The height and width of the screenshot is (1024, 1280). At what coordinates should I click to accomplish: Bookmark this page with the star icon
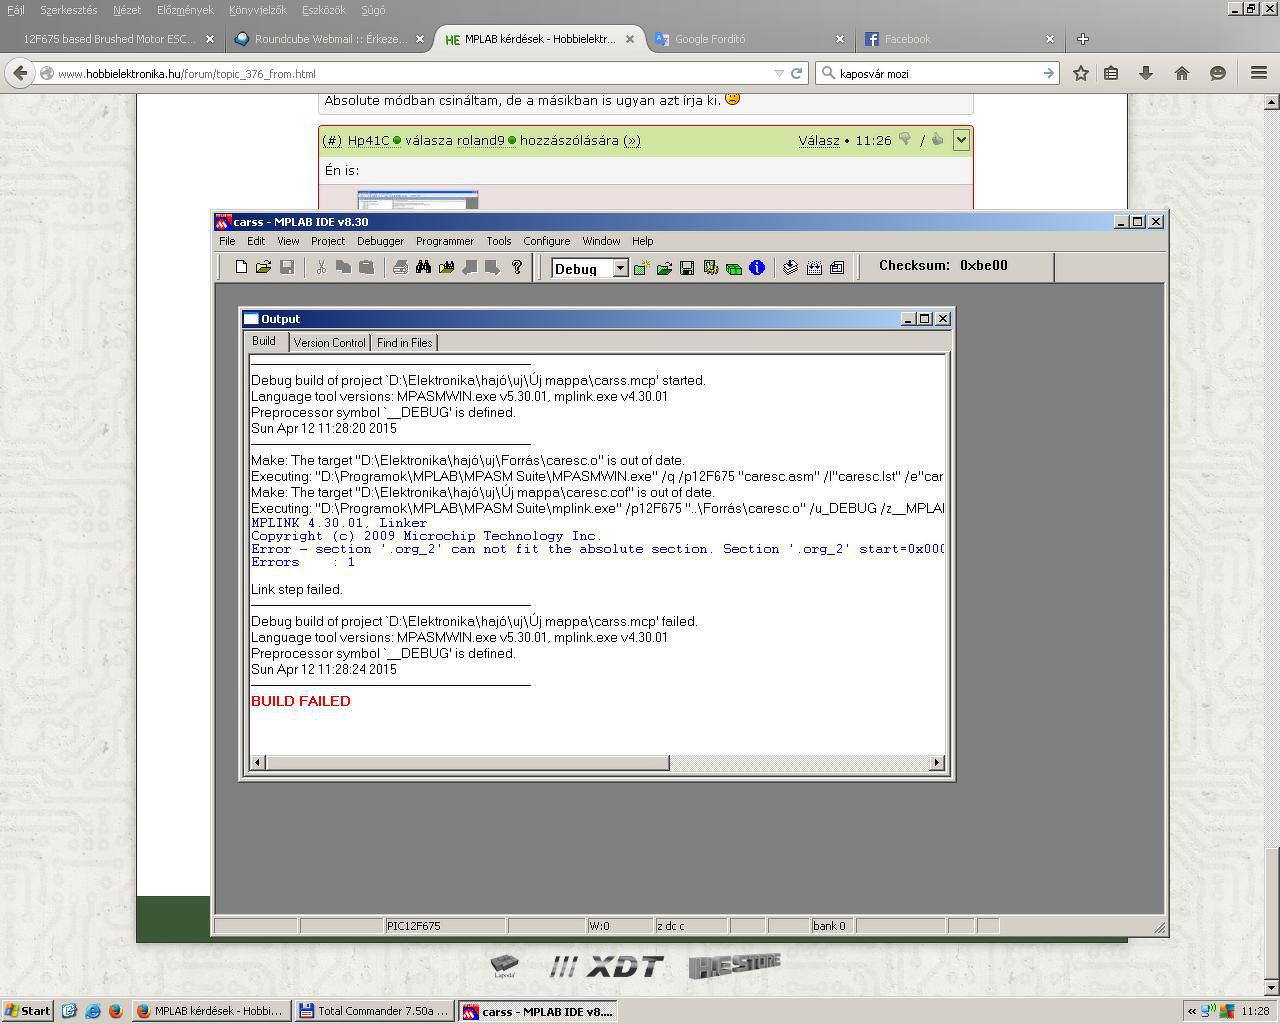coord(1081,73)
